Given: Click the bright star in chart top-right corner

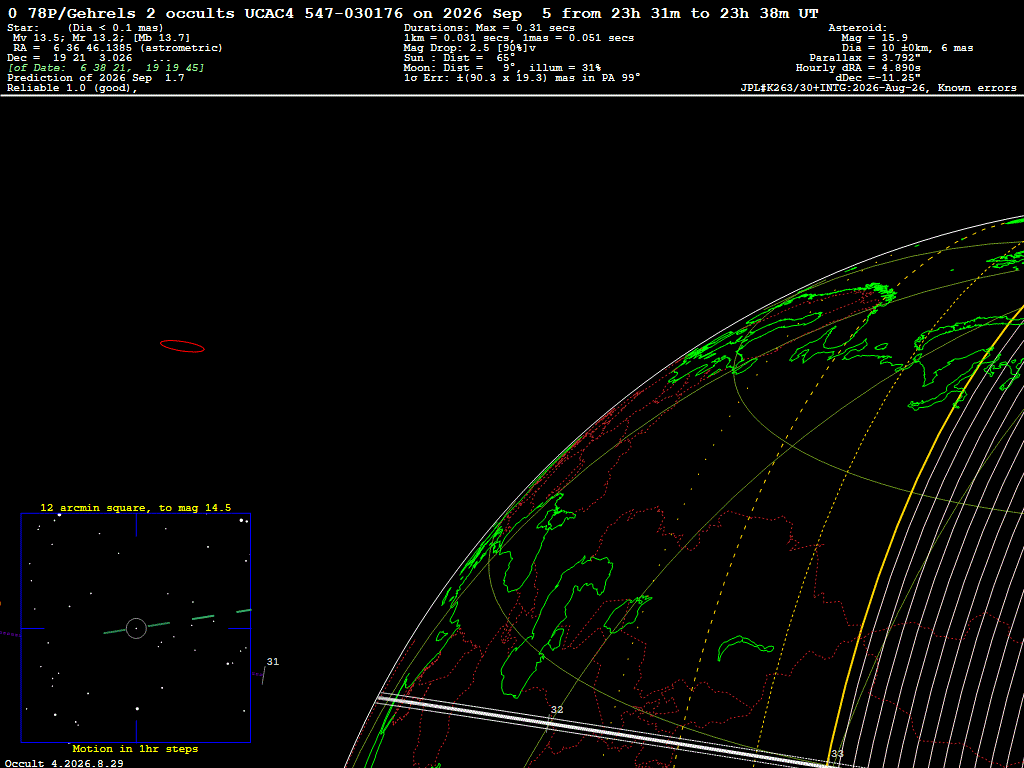Looking at the screenshot, I should tap(242, 520).
